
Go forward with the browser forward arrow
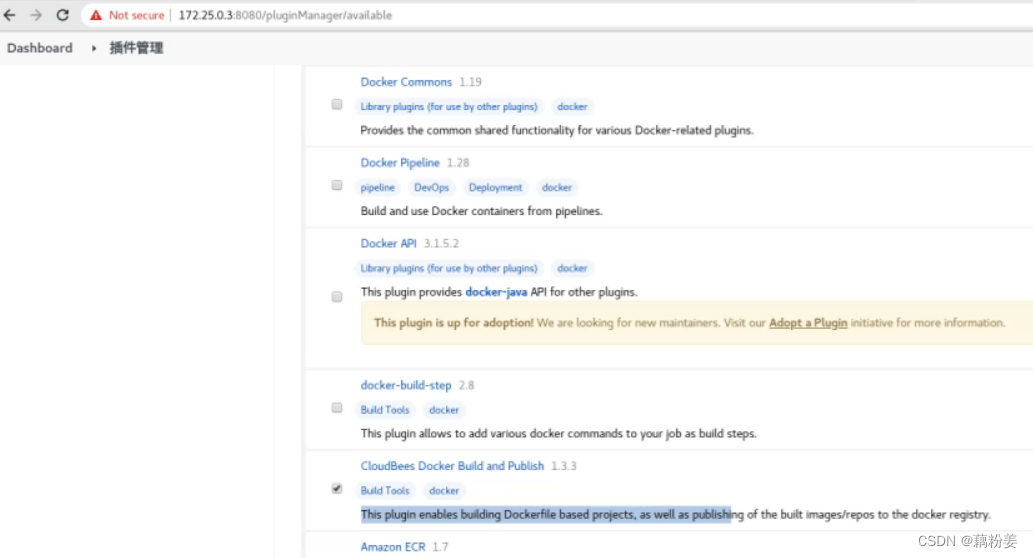(36, 14)
